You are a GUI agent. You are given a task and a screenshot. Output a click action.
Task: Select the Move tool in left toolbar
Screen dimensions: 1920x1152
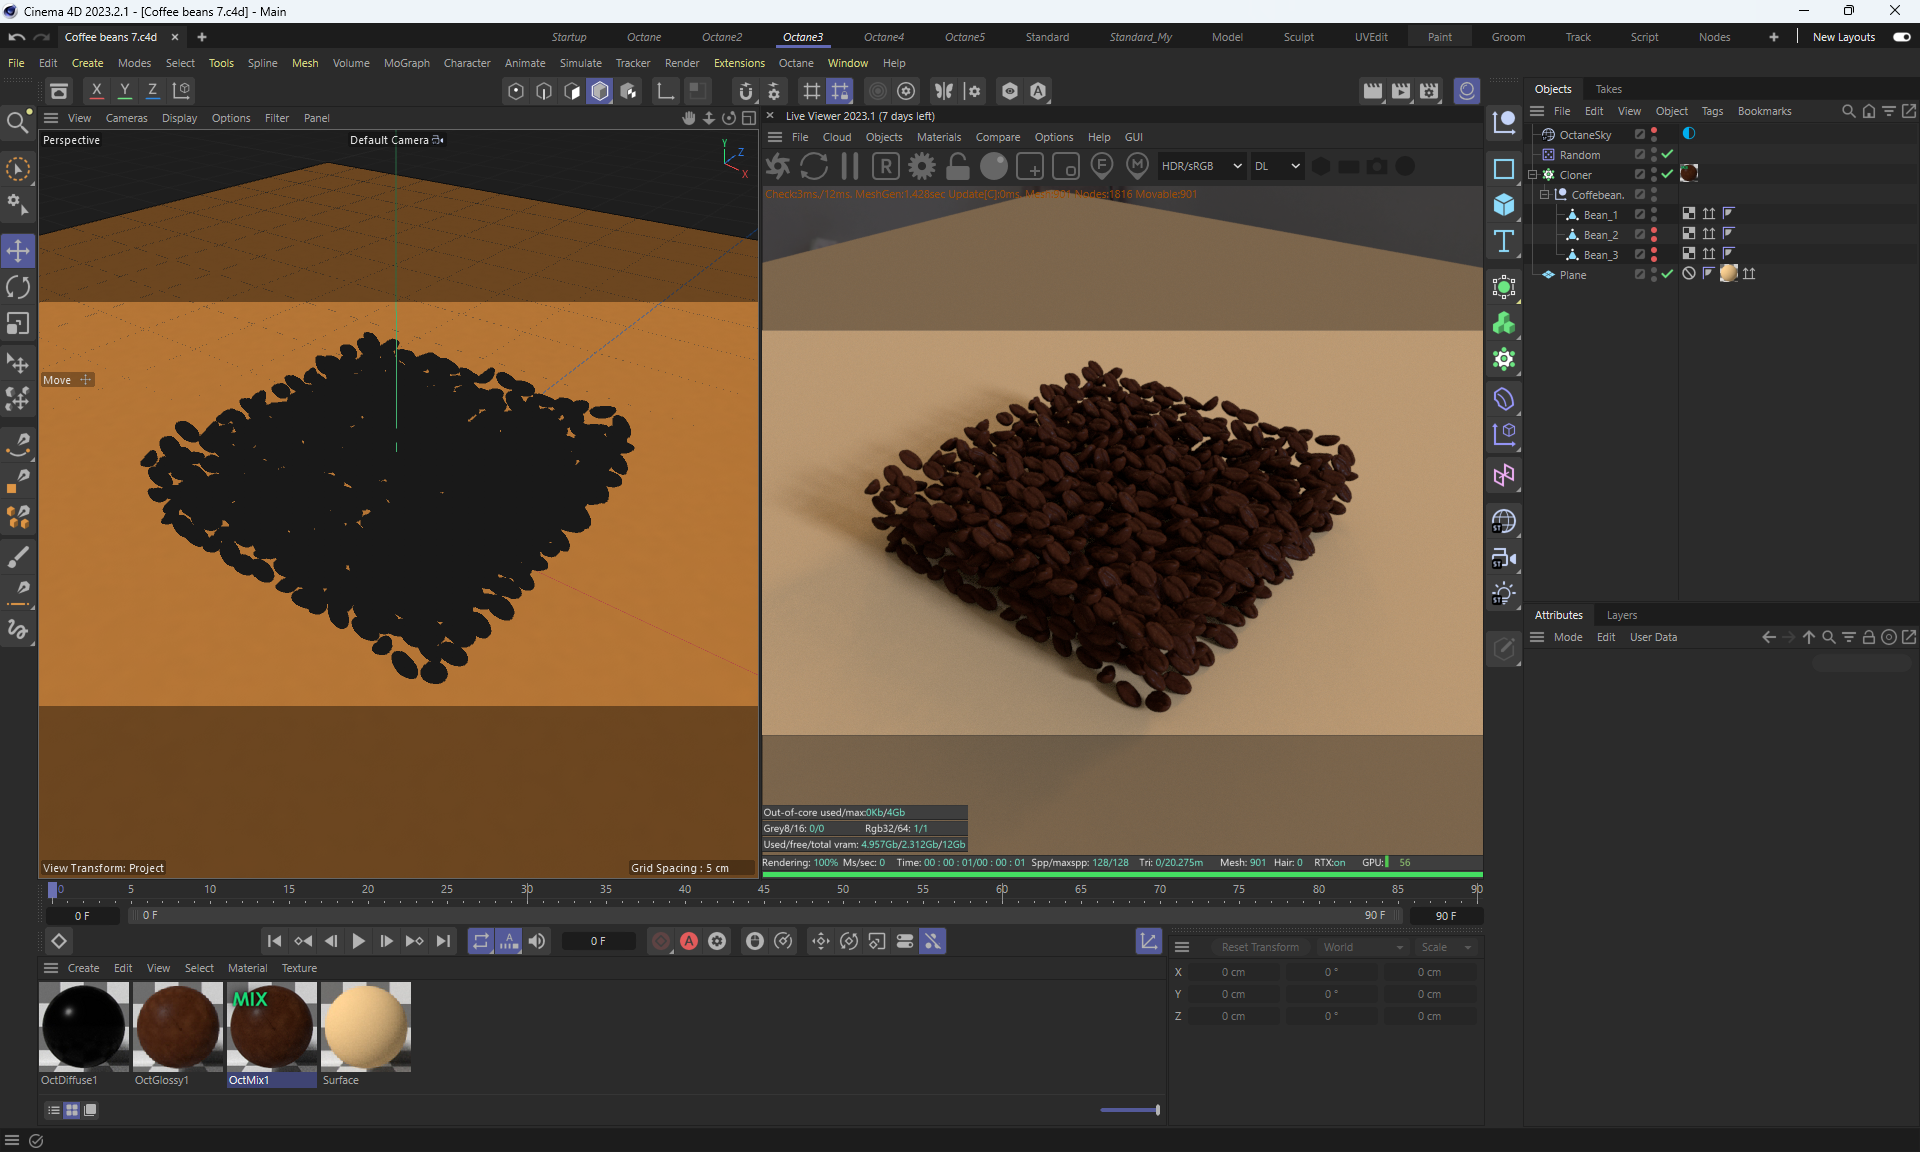18,251
